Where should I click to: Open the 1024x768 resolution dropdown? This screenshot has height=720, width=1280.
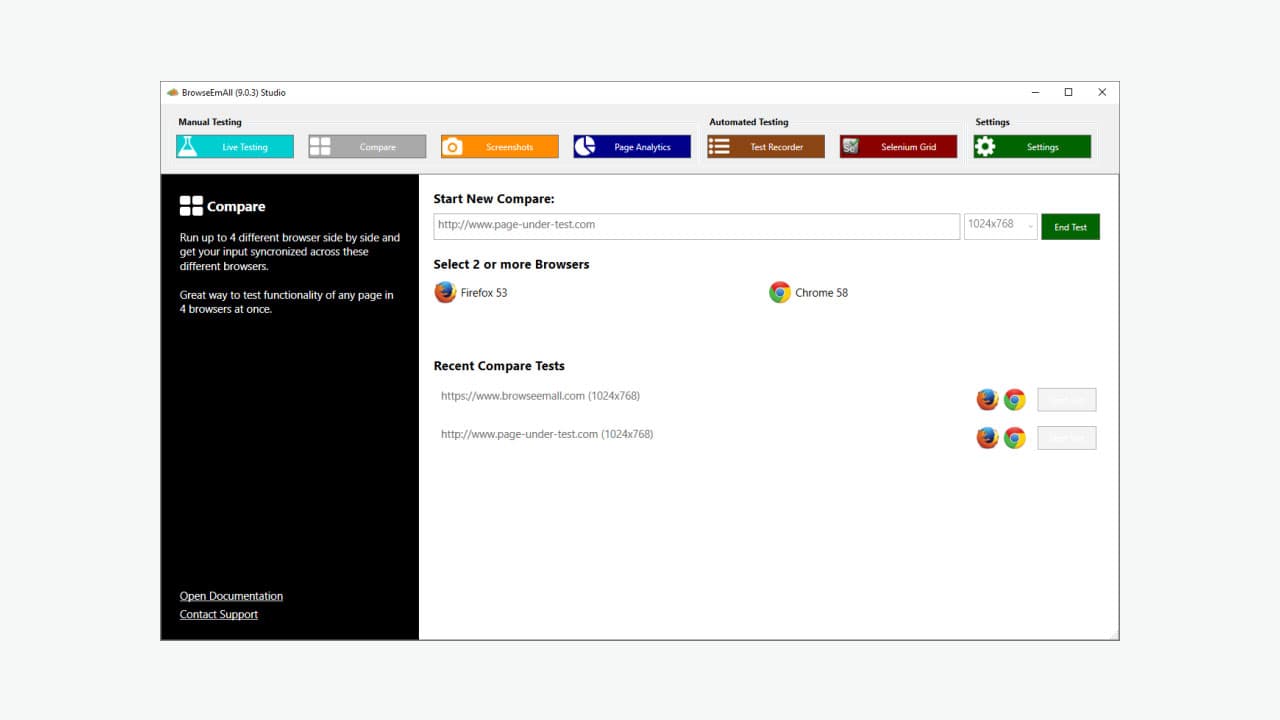[1000, 225]
